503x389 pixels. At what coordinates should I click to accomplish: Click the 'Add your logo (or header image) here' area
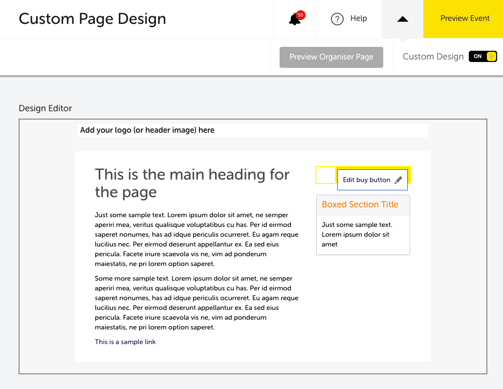click(253, 130)
